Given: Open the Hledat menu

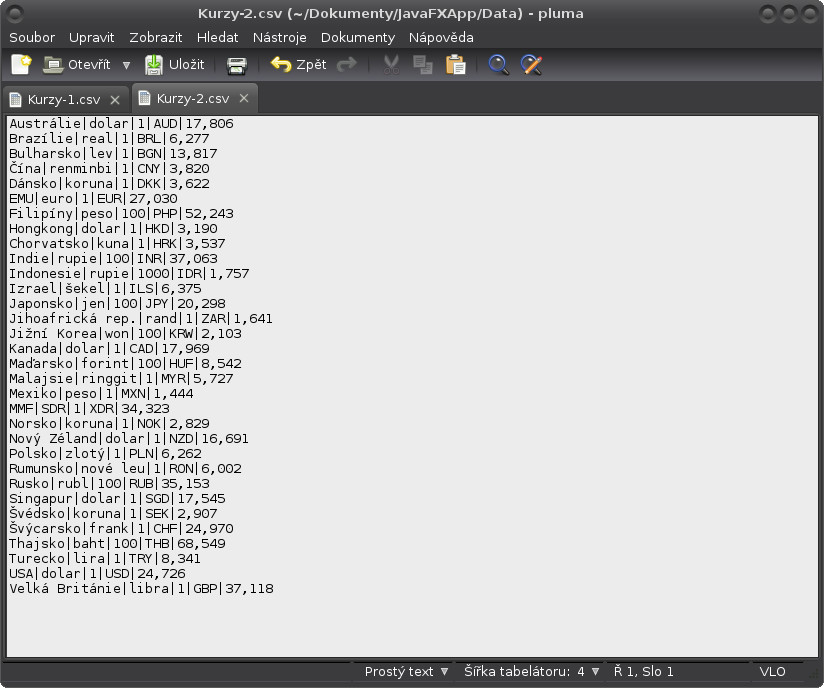Looking at the screenshot, I should [x=218, y=37].
